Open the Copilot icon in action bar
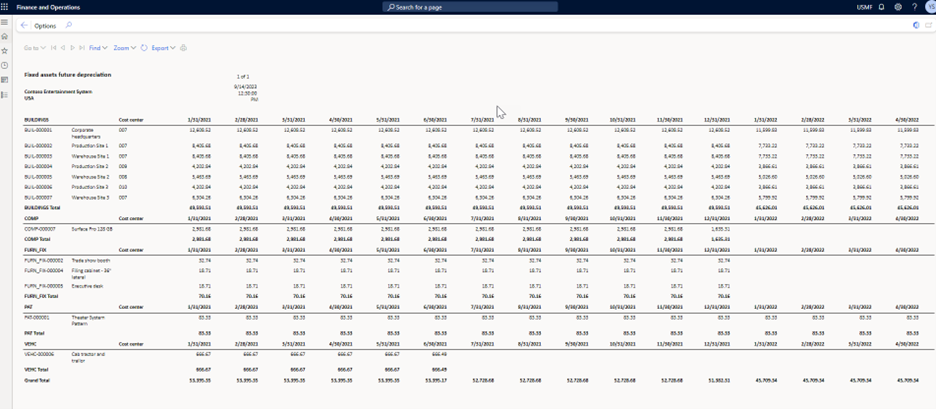The image size is (936, 409). click(x=916, y=25)
